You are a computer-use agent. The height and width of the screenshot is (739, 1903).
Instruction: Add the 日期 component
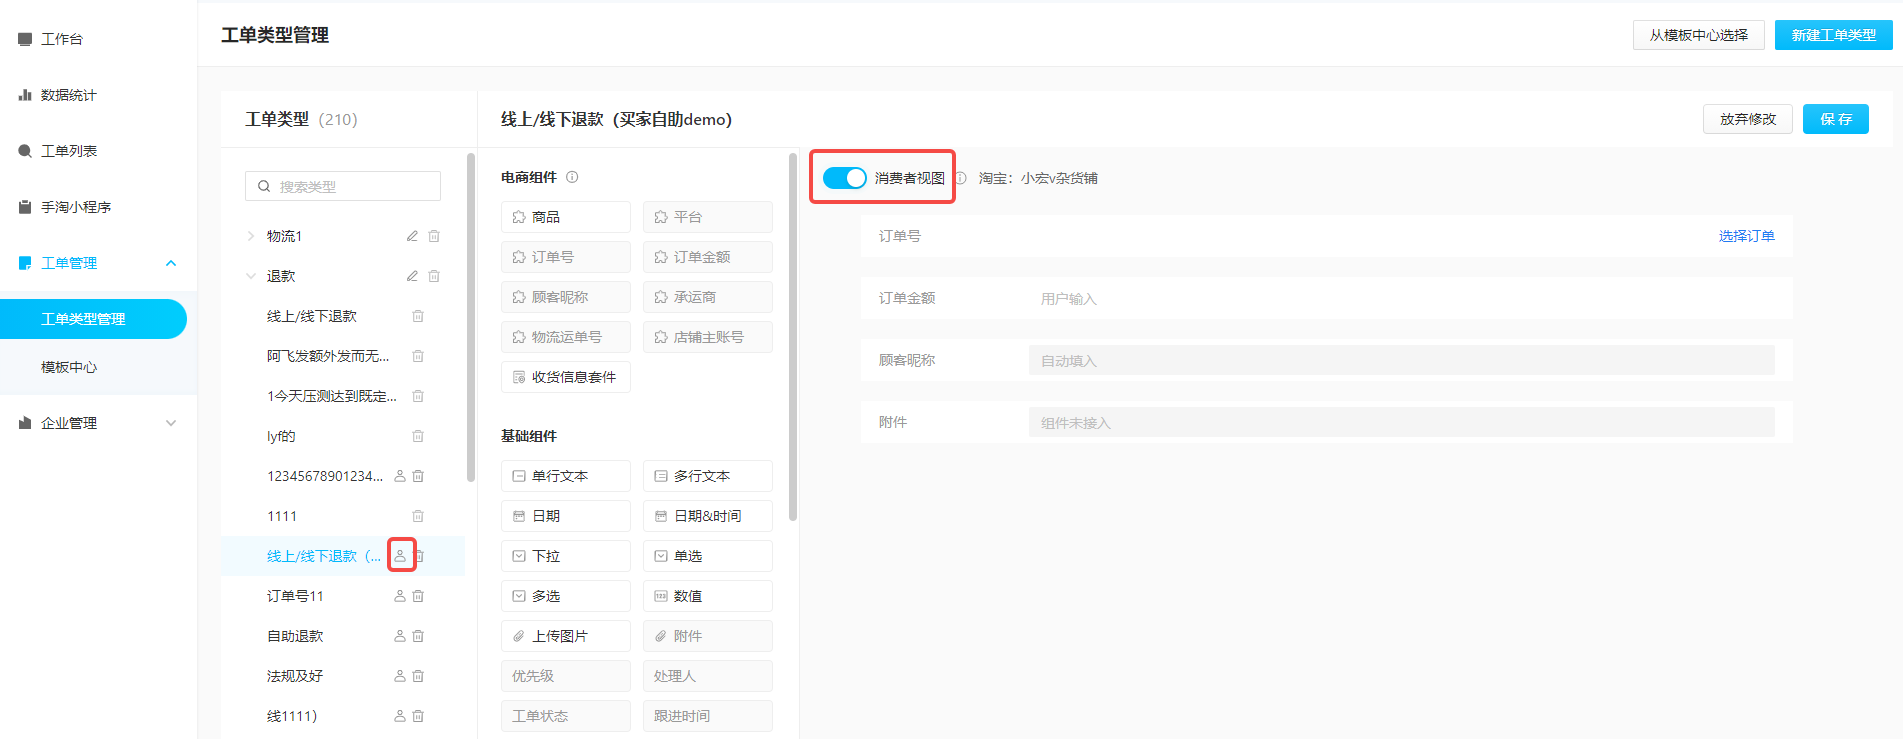tap(566, 516)
